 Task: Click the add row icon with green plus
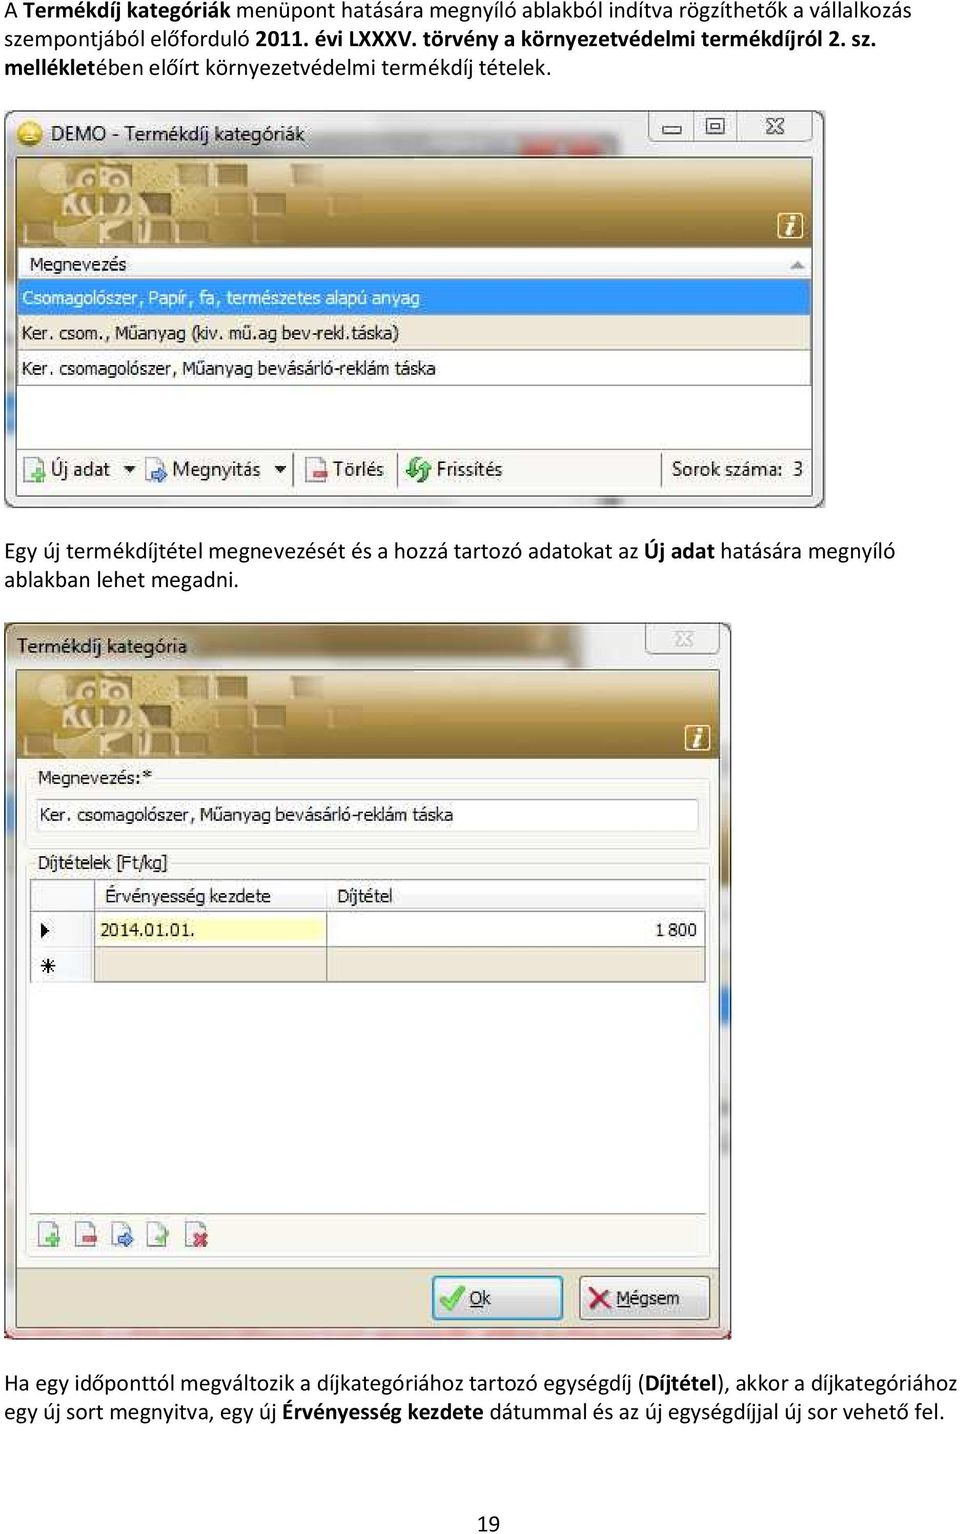tap(49, 1235)
